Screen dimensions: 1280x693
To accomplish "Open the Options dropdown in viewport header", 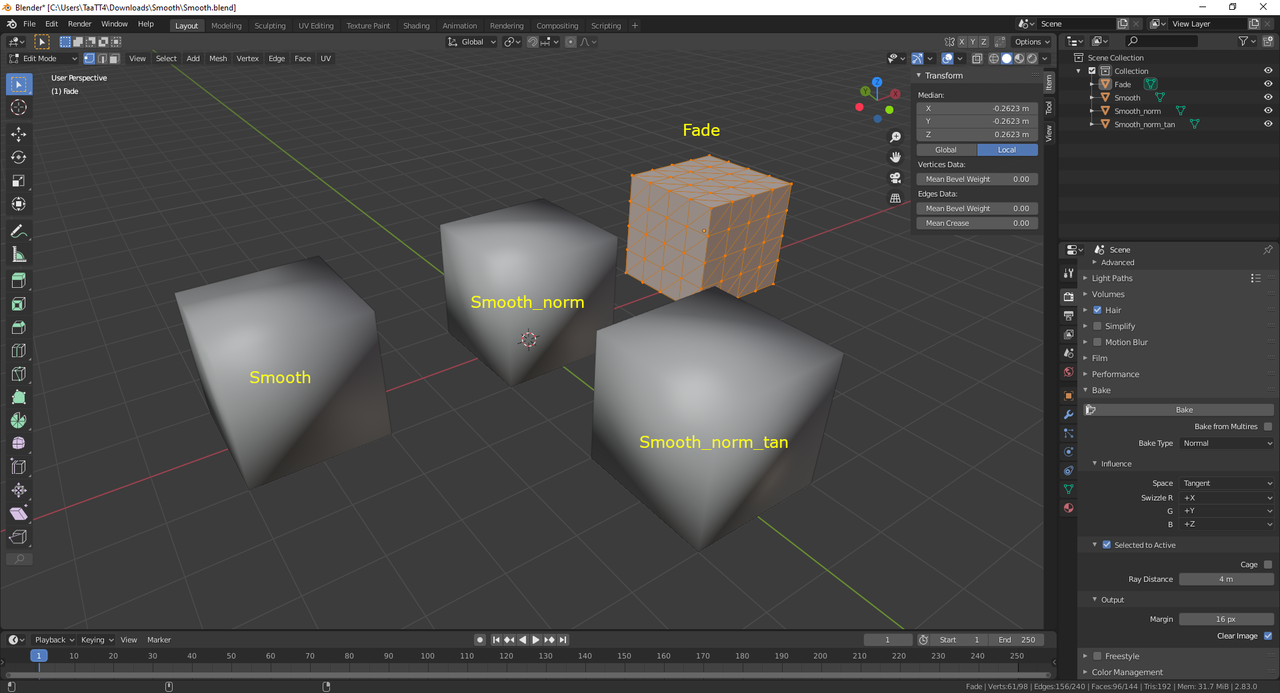I will (1032, 42).
